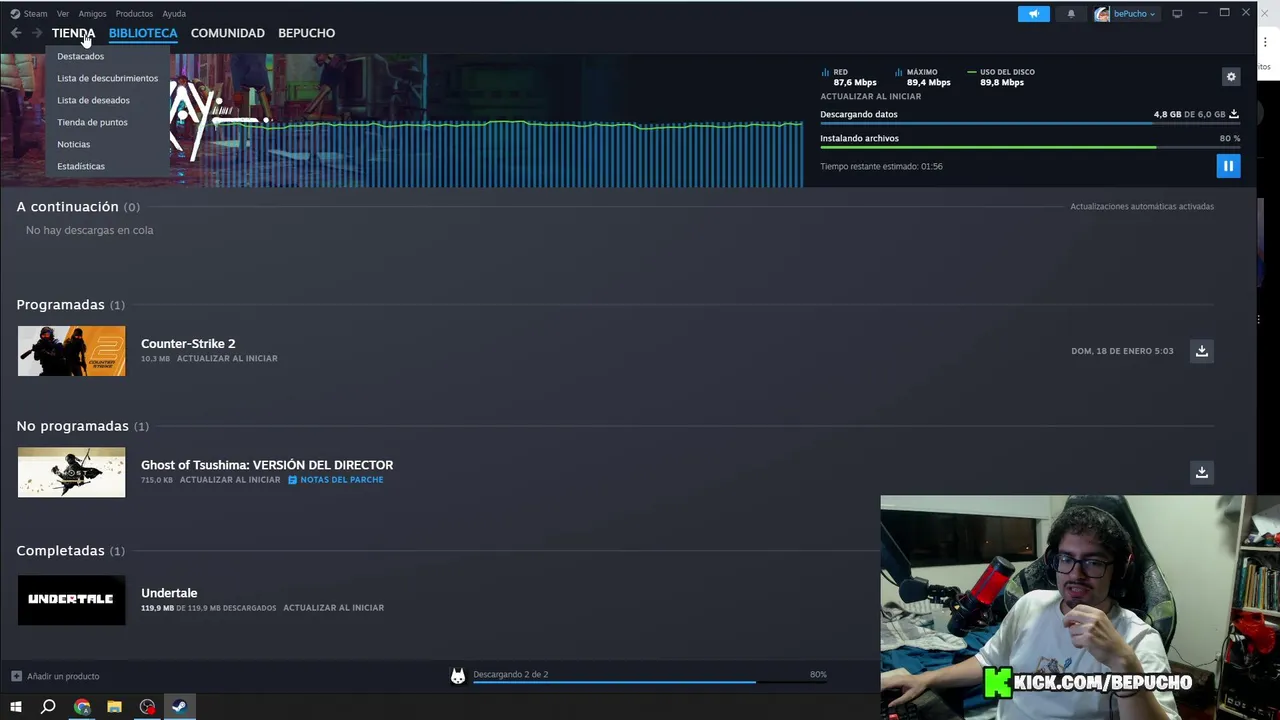1280x720 pixels.
Task: Start Ghost of Tsushima download icon
Action: [1202, 472]
